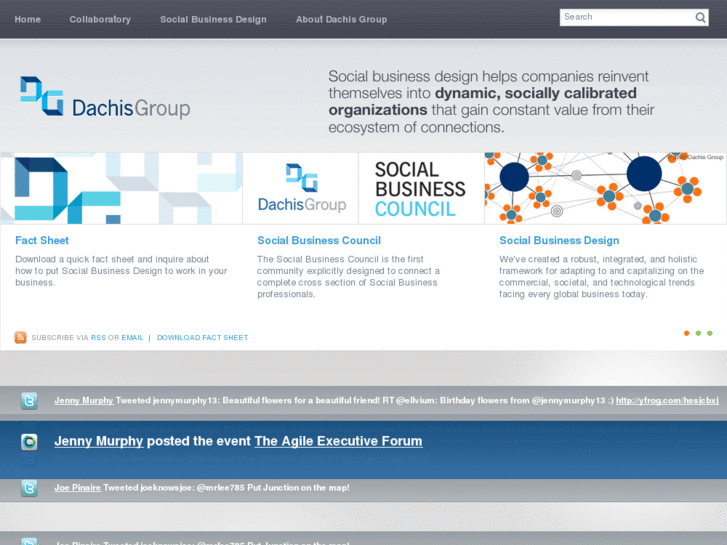Click Twitter icon beside Jenny Murphy tweet
The width and height of the screenshot is (727, 545).
29,401
